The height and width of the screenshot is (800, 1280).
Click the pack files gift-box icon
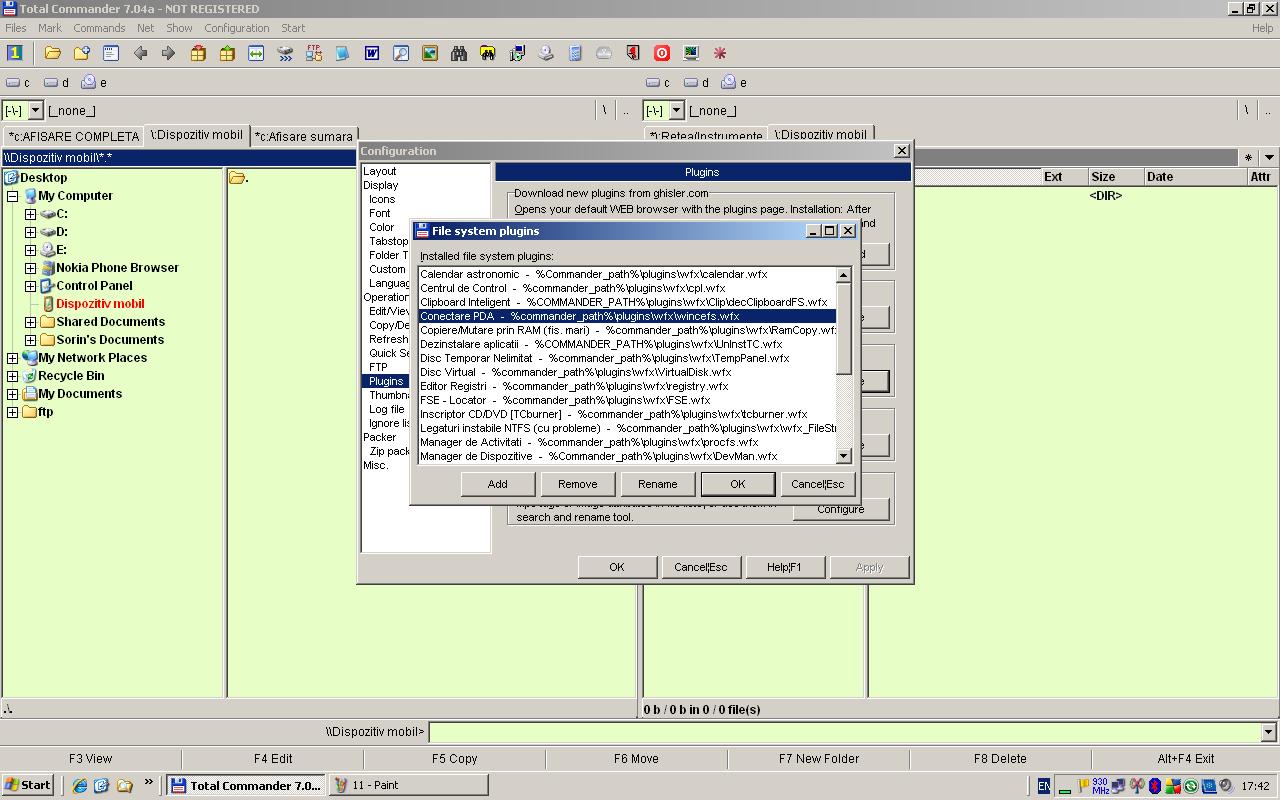click(x=198, y=53)
